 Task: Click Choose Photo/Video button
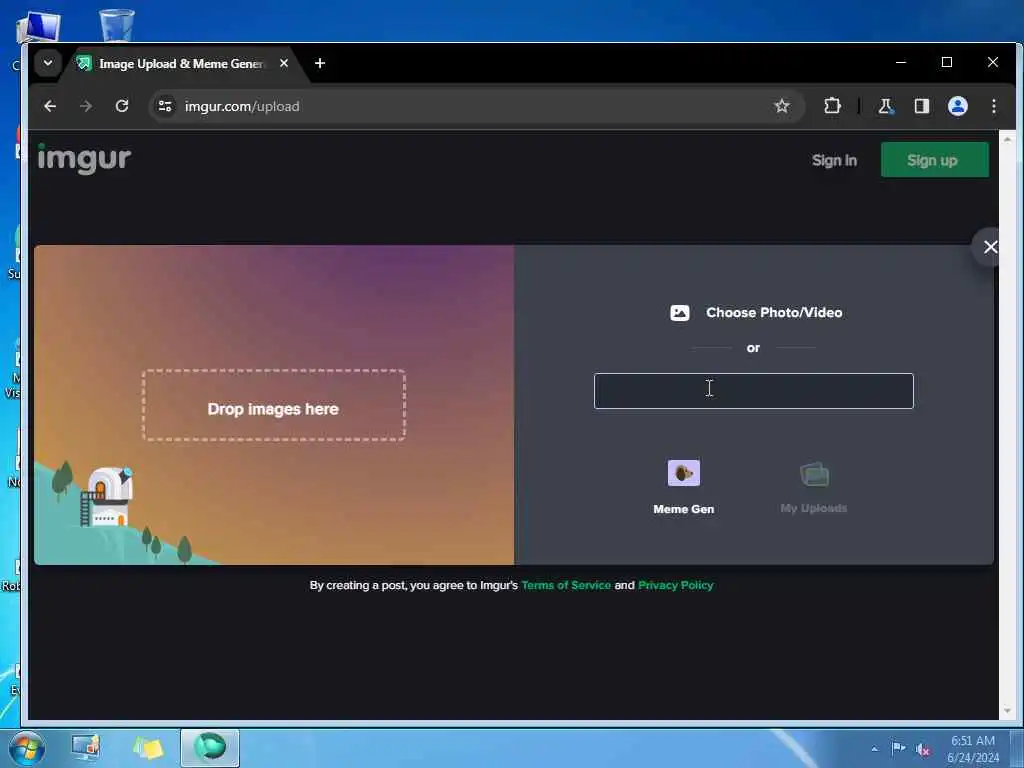(756, 312)
